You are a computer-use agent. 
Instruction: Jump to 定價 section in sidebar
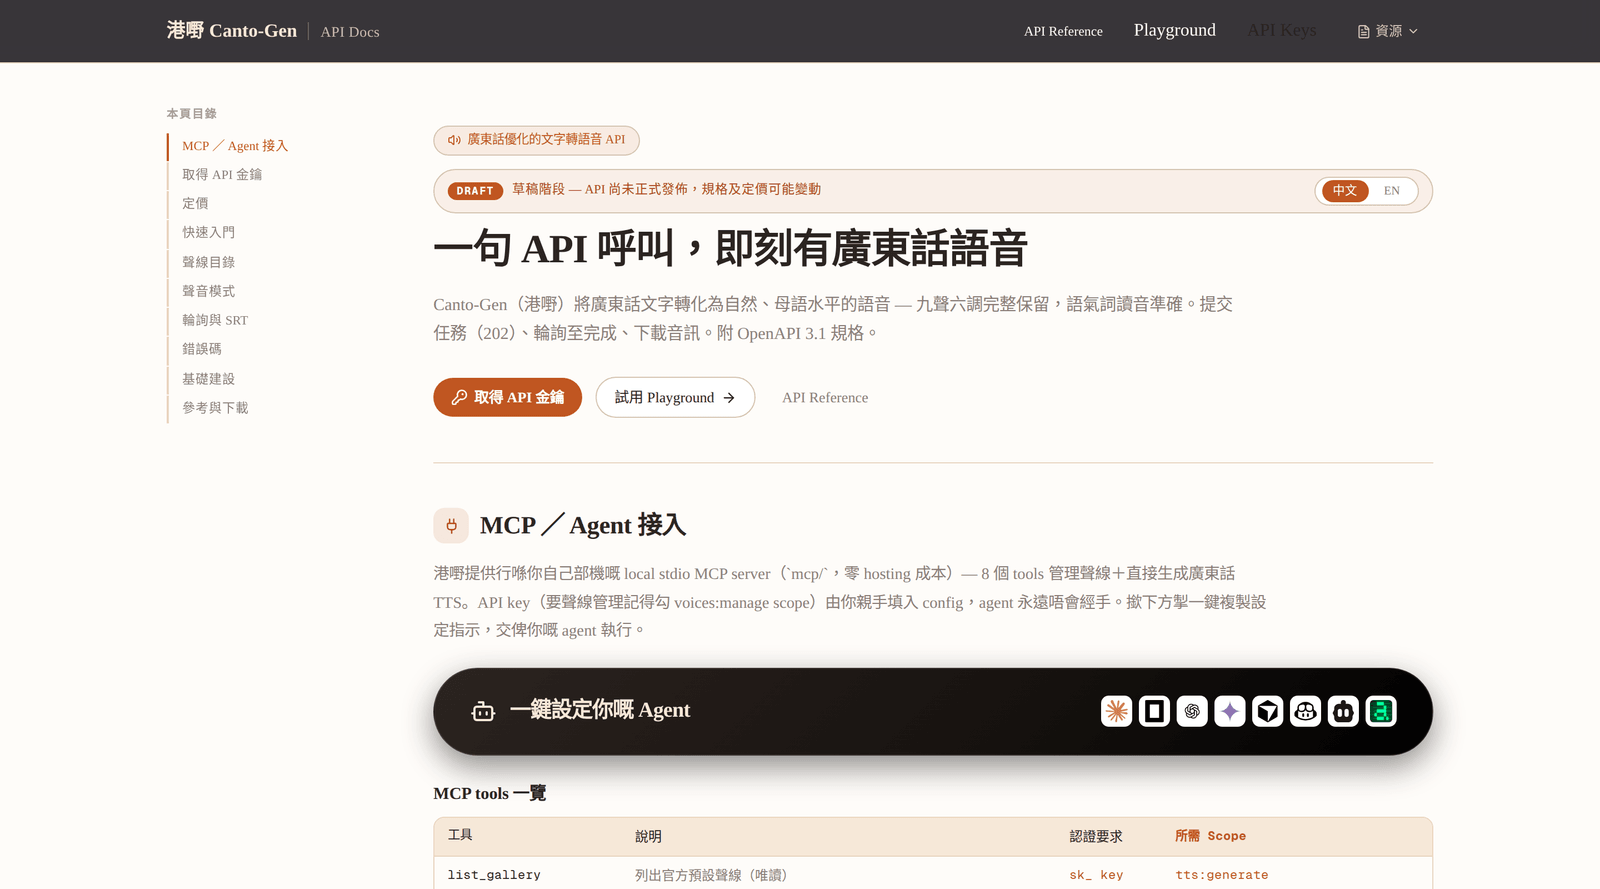click(195, 204)
